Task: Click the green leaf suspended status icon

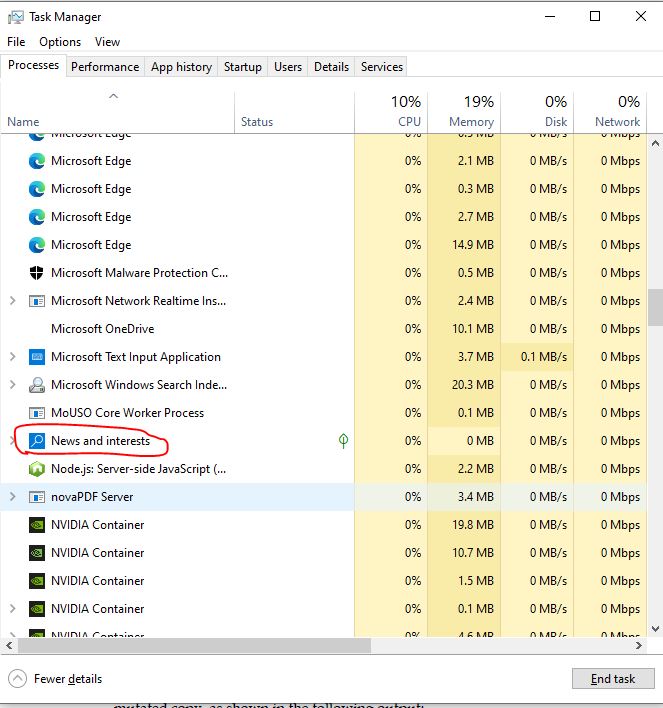Action: tap(343, 441)
